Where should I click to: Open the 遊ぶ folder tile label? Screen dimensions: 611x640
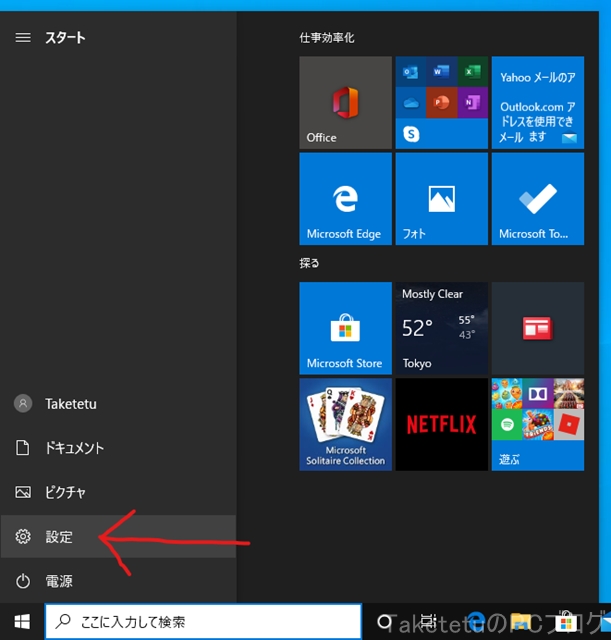coord(509,460)
